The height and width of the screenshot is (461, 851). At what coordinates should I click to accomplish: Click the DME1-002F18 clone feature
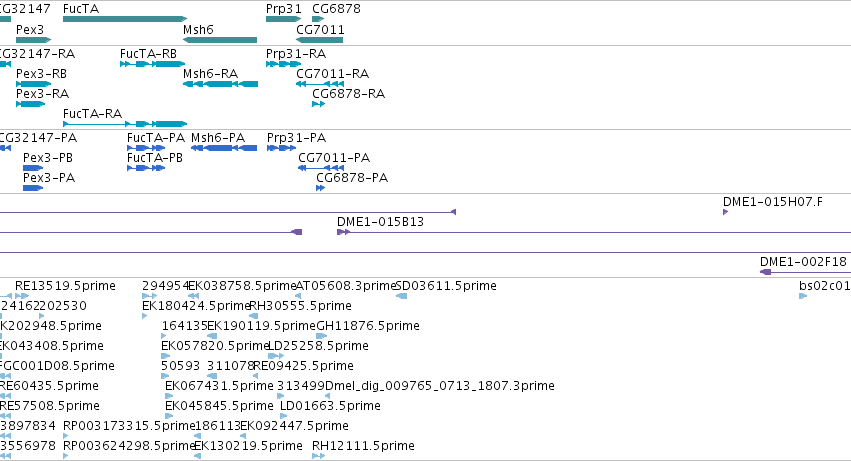tap(805, 271)
